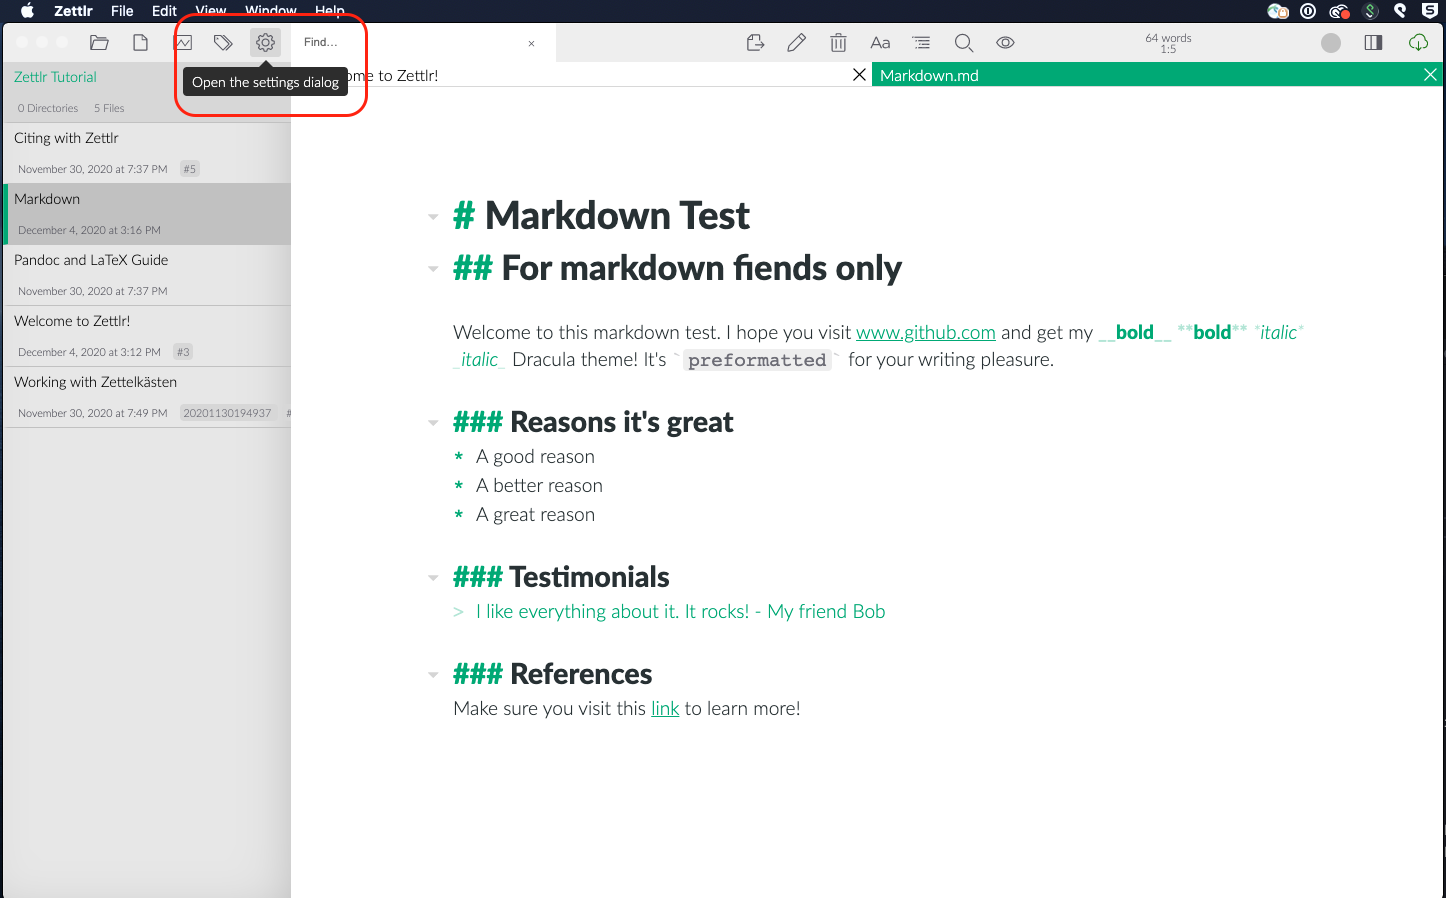Open Pandoc and LaTeX Guide file

(x=147, y=275)
